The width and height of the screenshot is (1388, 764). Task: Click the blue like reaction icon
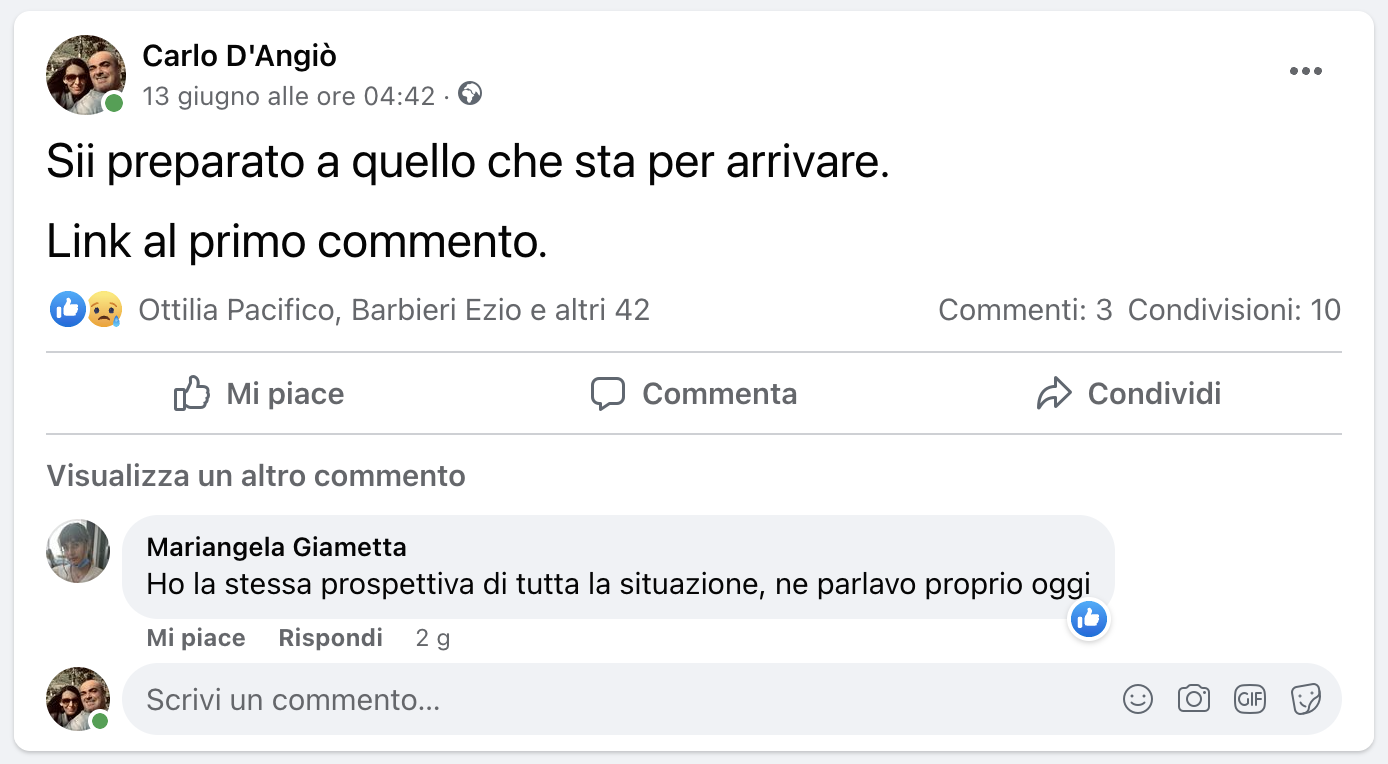66,310
